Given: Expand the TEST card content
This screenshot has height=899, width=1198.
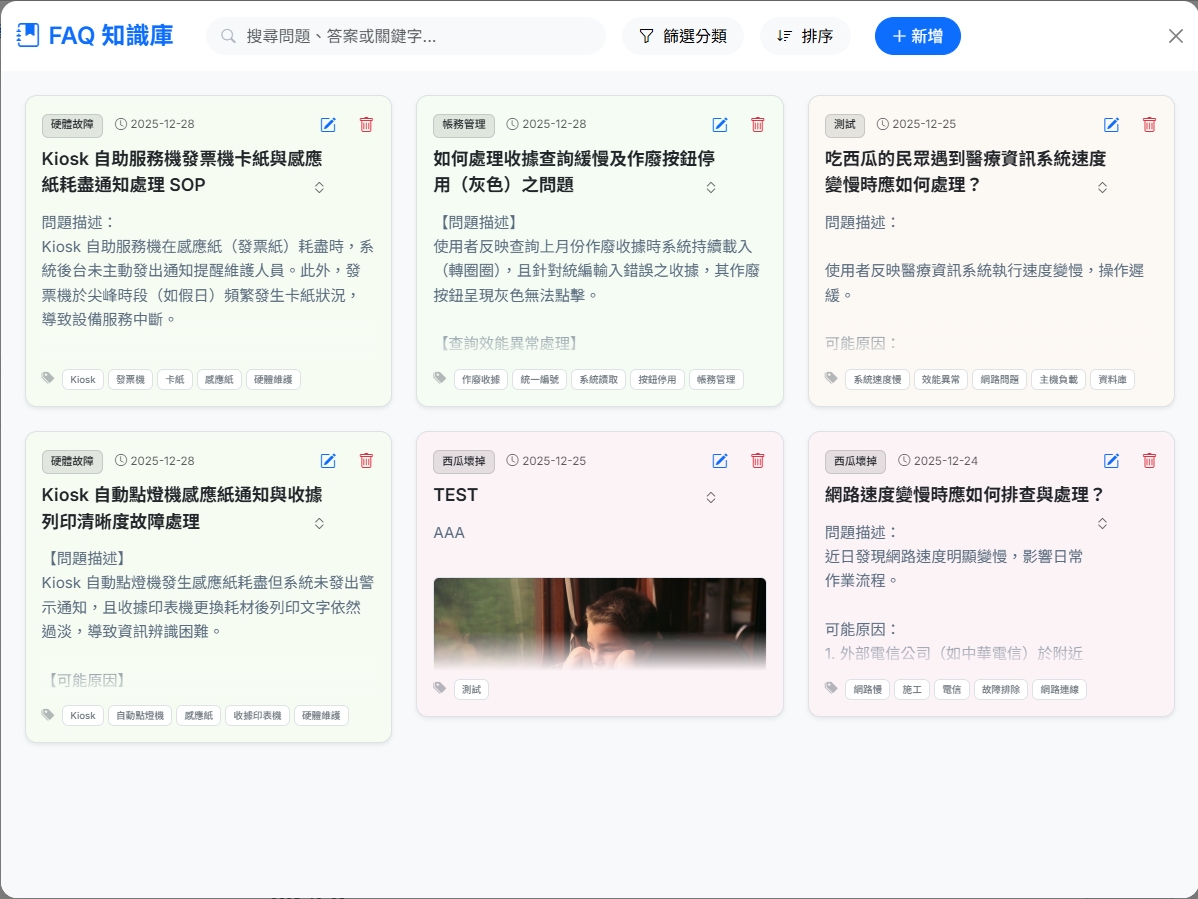Looking at the screenshot, I should (710, 496).
